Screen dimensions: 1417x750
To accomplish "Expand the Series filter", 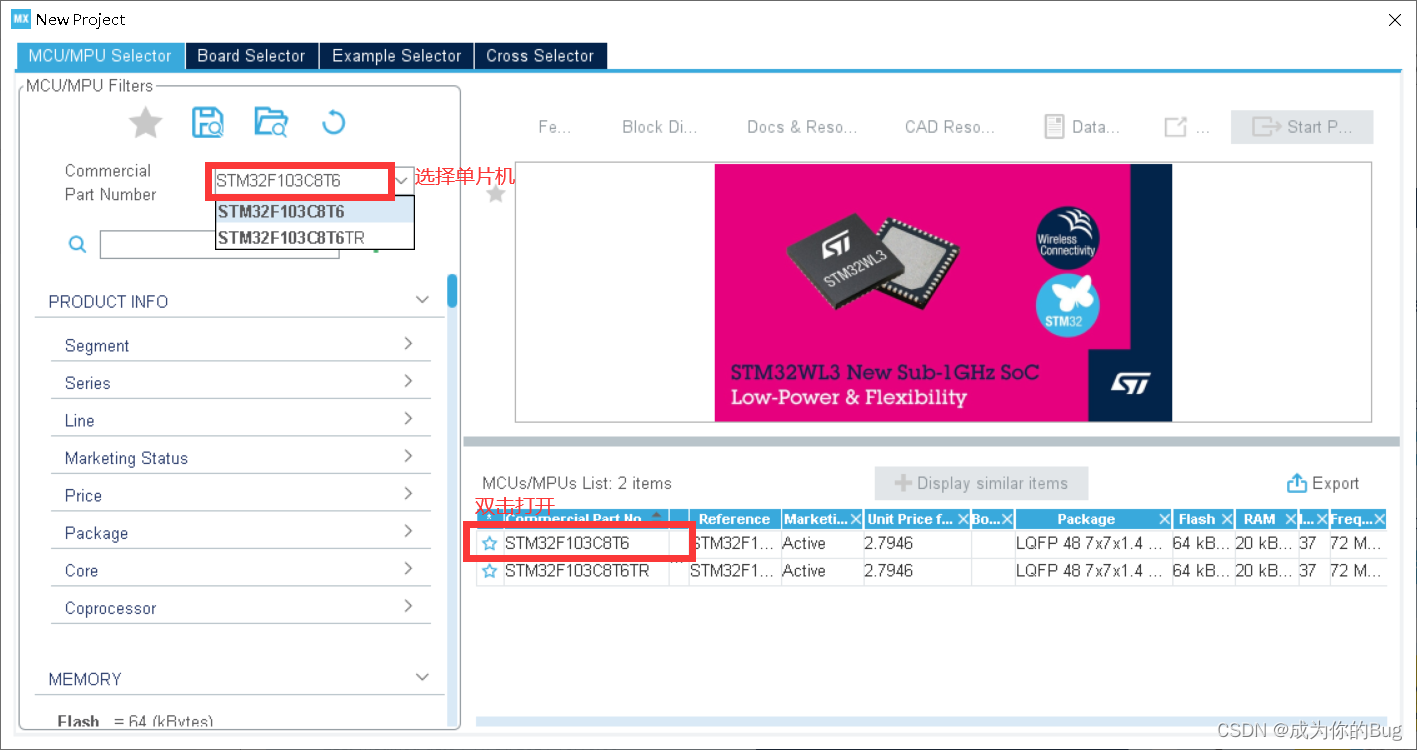I will [x=408, y=381].
